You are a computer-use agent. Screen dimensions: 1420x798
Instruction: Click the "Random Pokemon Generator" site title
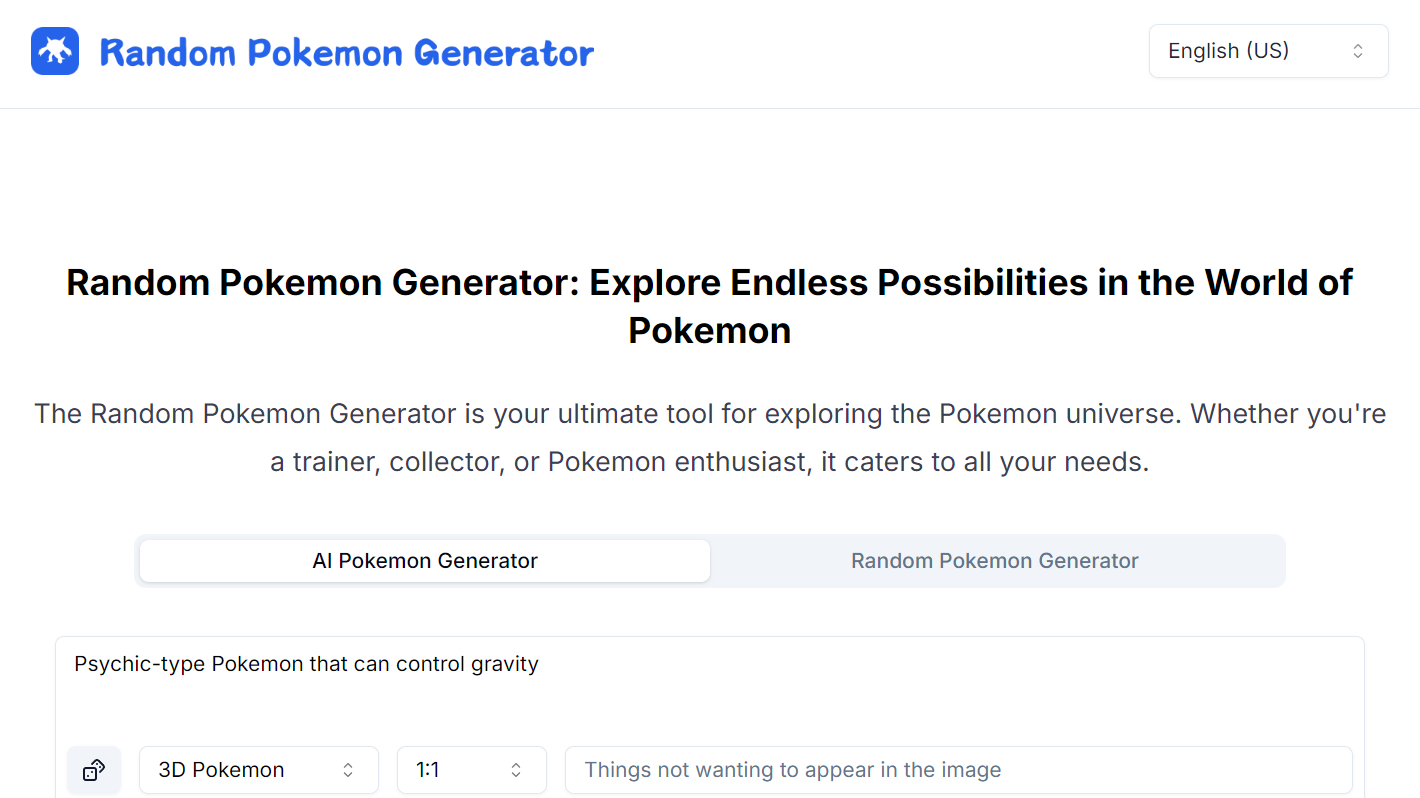345,52
